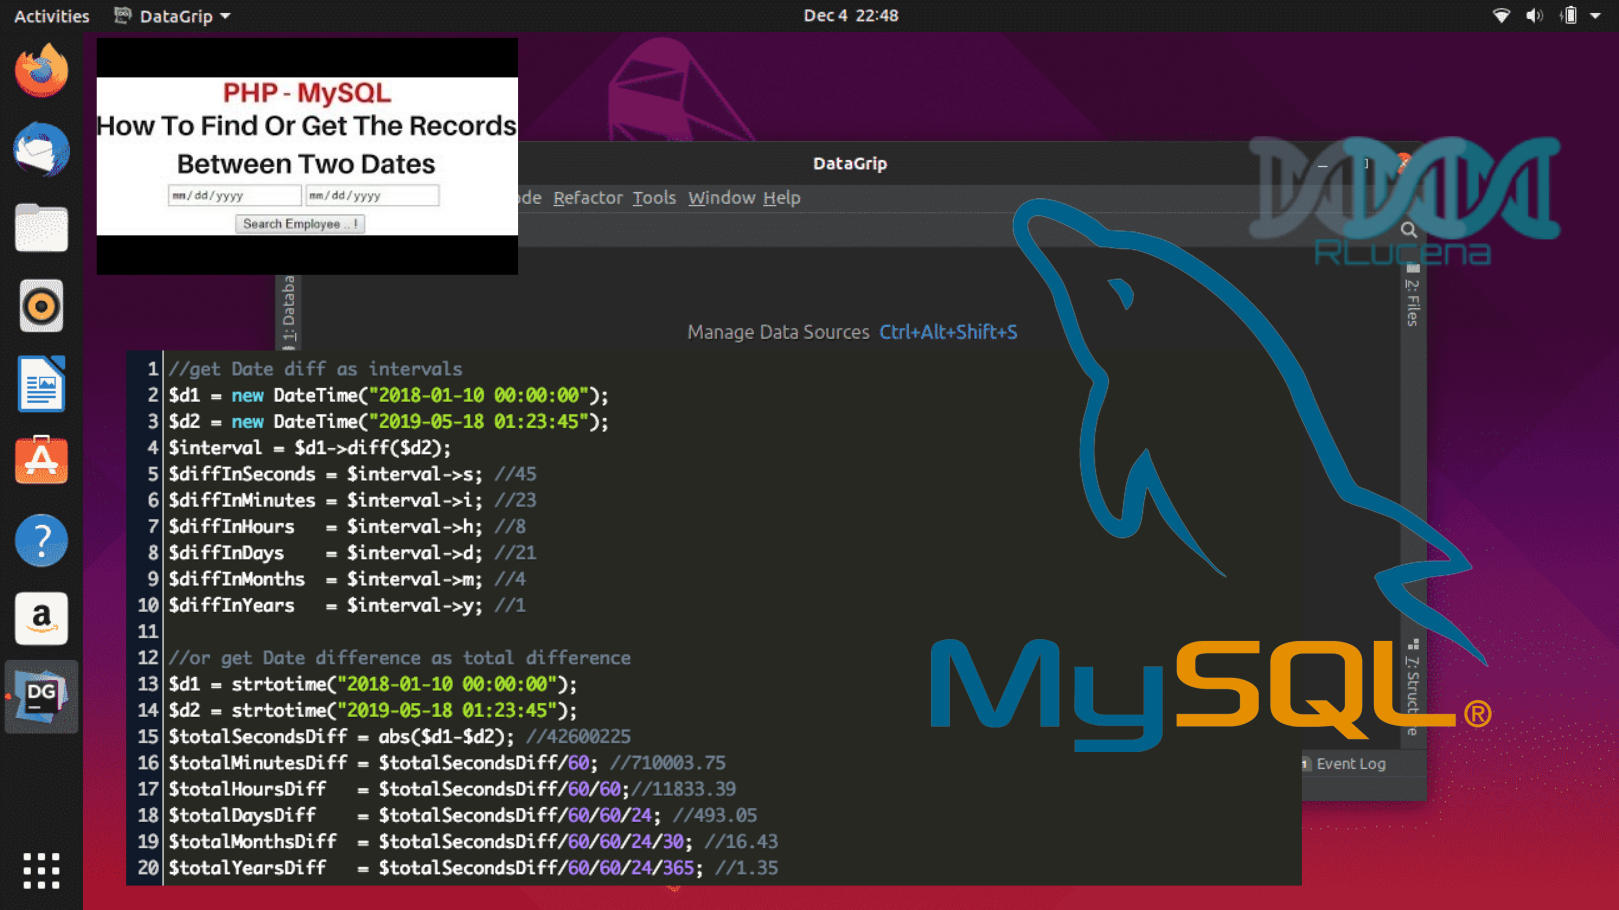Click the Search Employee button
Screen dimensions: 1619x910
click(300, 224)
